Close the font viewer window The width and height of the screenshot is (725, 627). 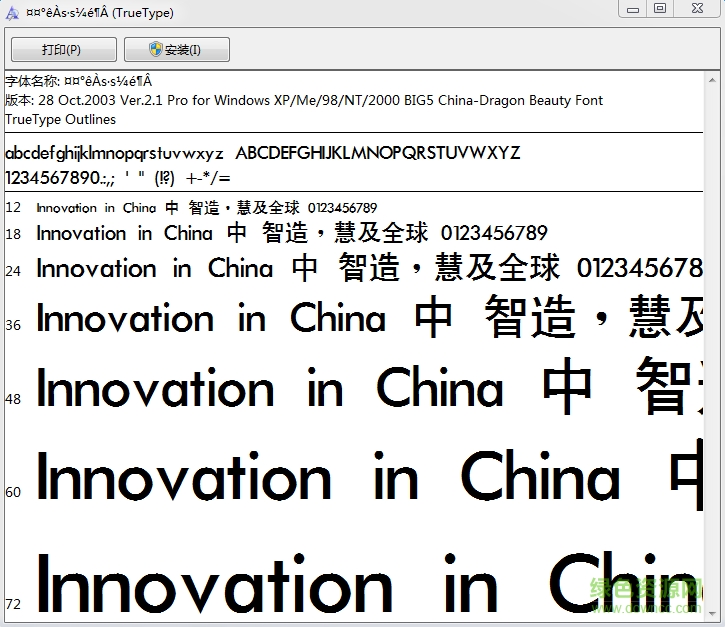tap(696, 9)
